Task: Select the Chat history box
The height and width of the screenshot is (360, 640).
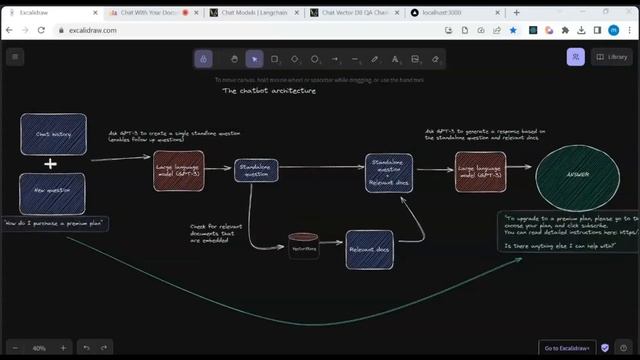Action: (x=53, y=134)
